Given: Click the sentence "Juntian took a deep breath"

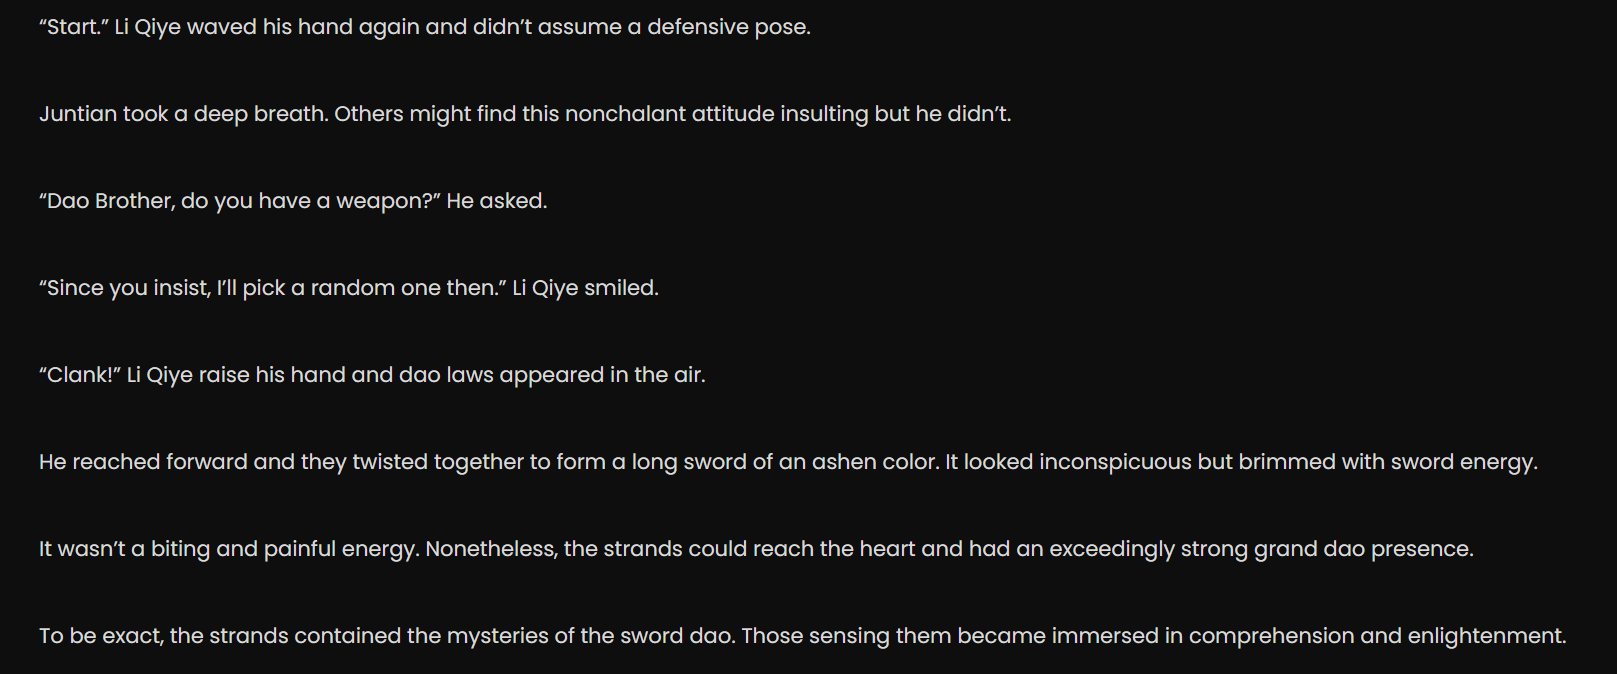Looking at the screenshot, I should point(184,114).
